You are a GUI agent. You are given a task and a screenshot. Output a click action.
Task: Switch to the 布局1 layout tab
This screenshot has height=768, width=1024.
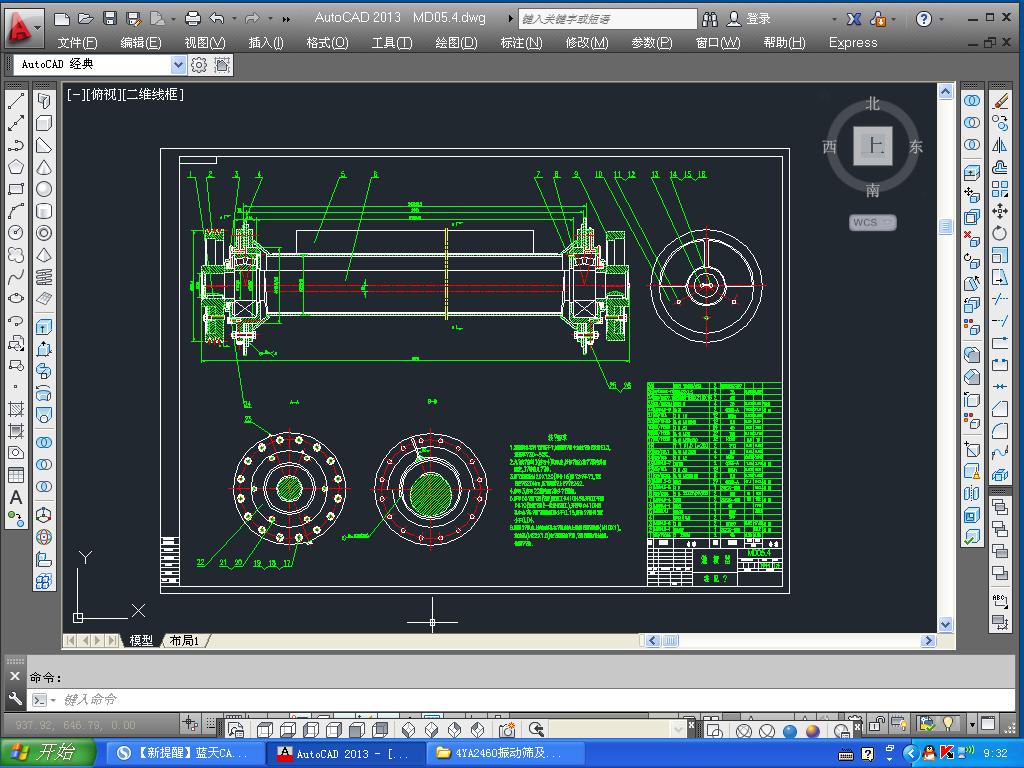tap(184, 640)
